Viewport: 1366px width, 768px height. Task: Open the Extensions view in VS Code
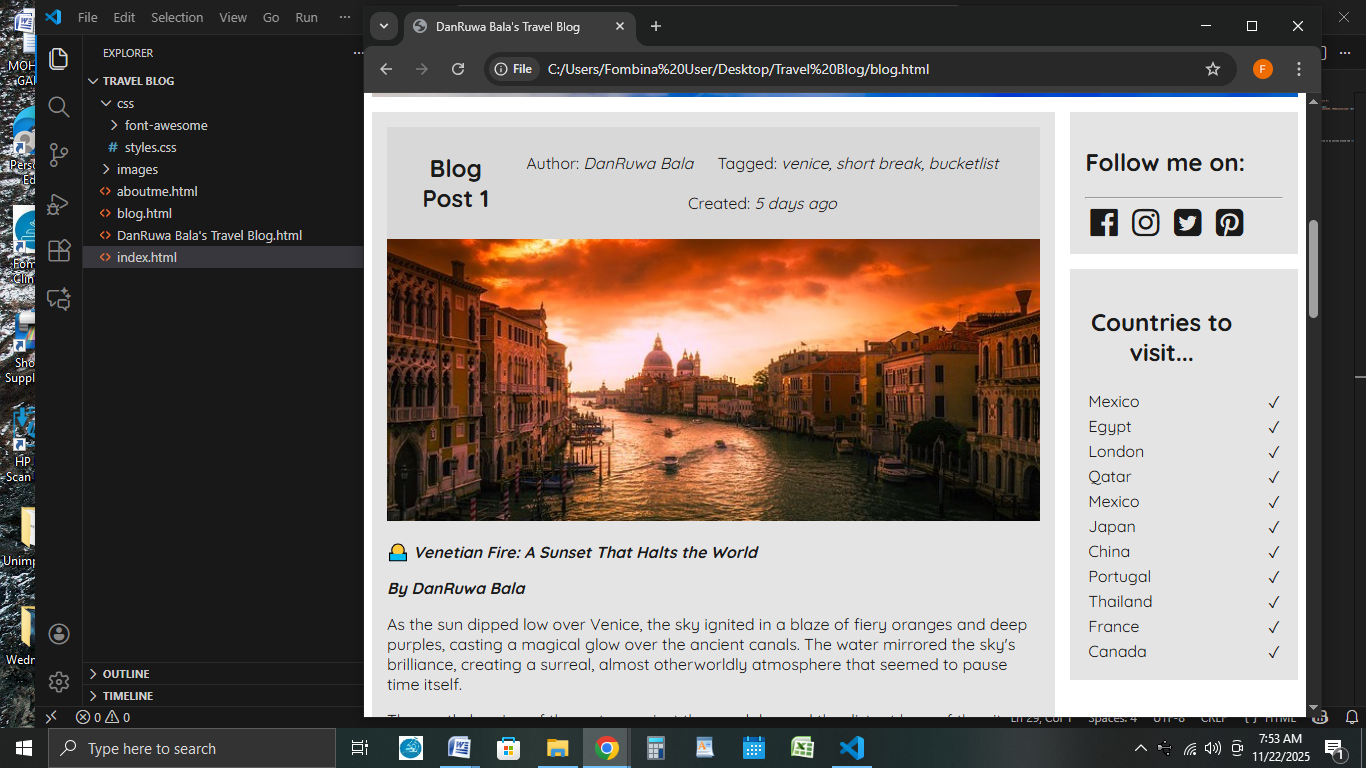(59, 250)
